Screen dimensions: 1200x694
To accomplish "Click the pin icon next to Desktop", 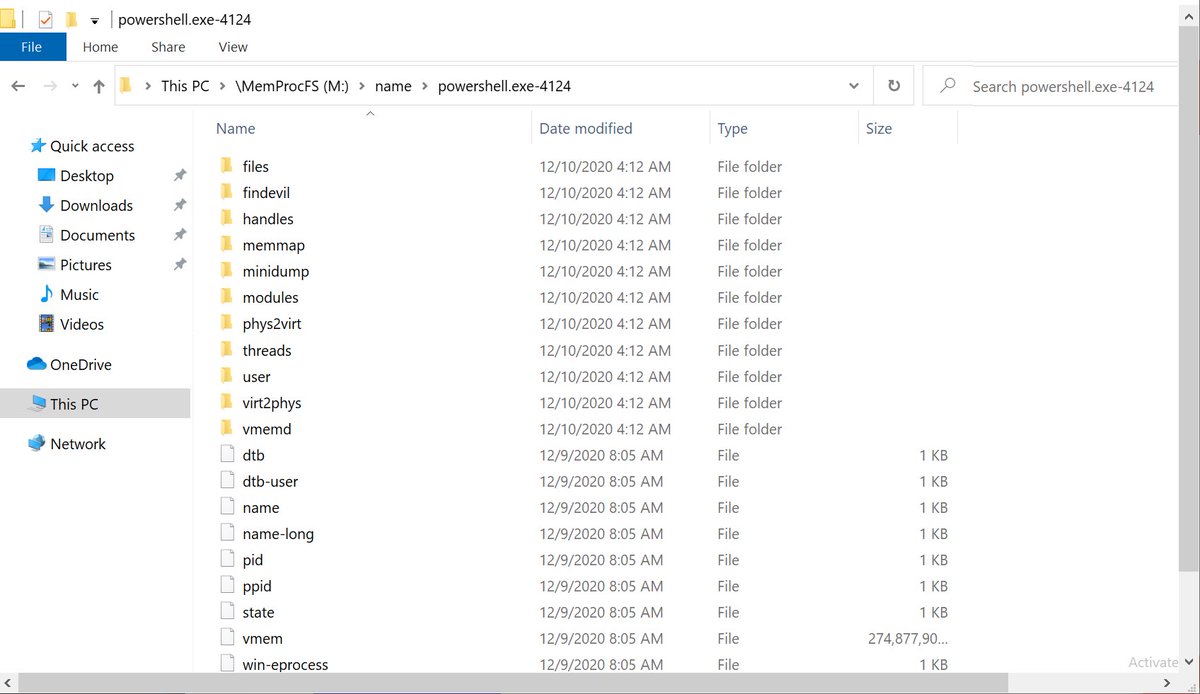I will point(180,176).
